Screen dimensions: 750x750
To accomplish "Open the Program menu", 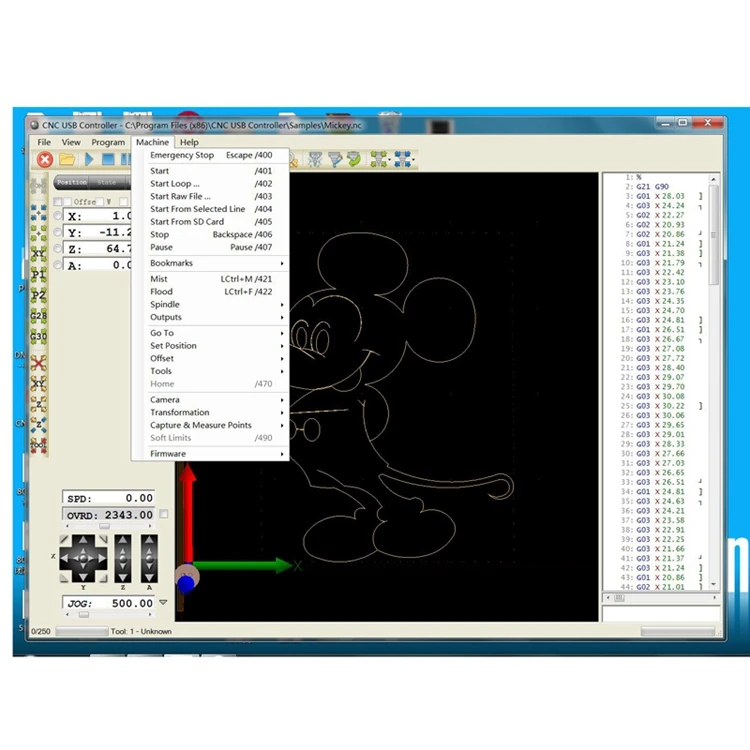I will (108, 142).
